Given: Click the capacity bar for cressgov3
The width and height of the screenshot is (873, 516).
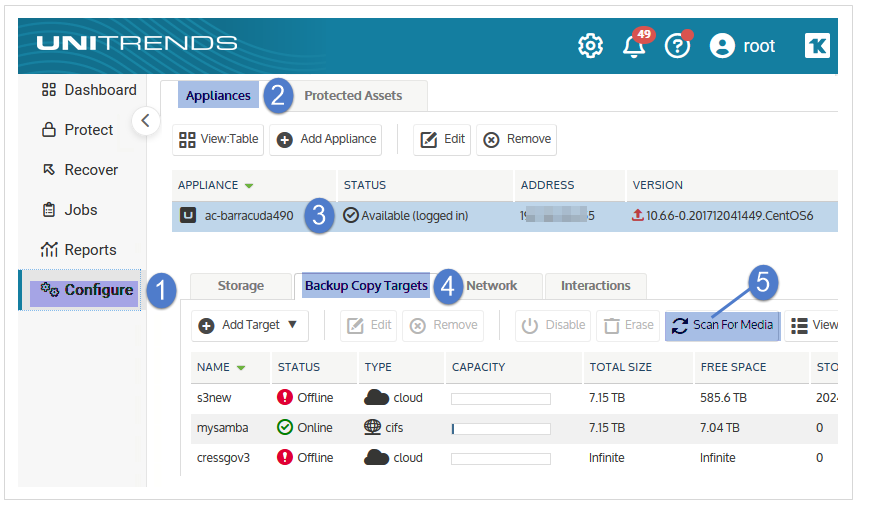Looking at the screenshot, I should pyautogui.click(x=501, y=459).
